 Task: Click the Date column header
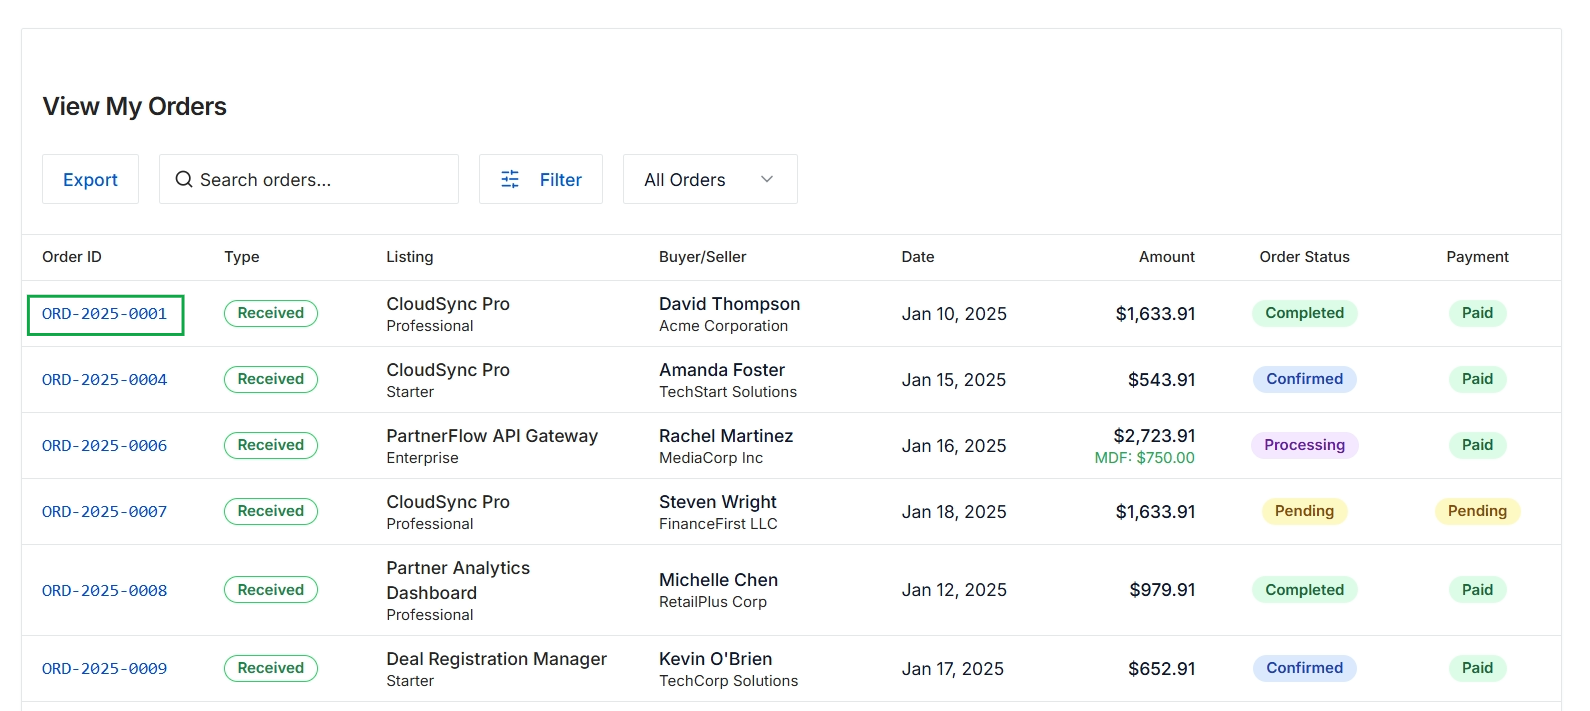click(x=918, y=257)
